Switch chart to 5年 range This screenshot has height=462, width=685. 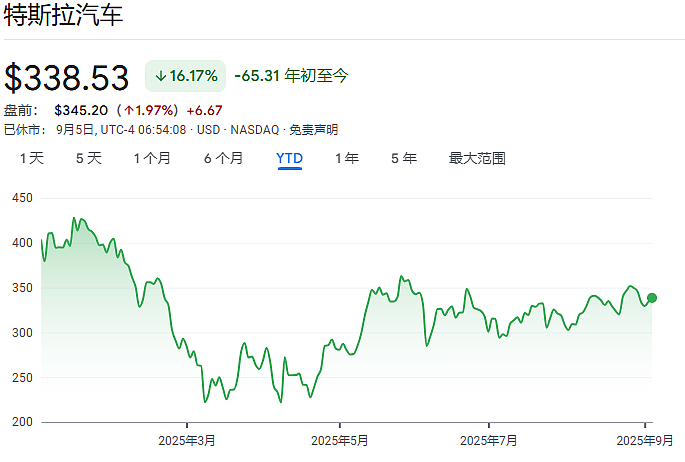click(x=404, y=158)
